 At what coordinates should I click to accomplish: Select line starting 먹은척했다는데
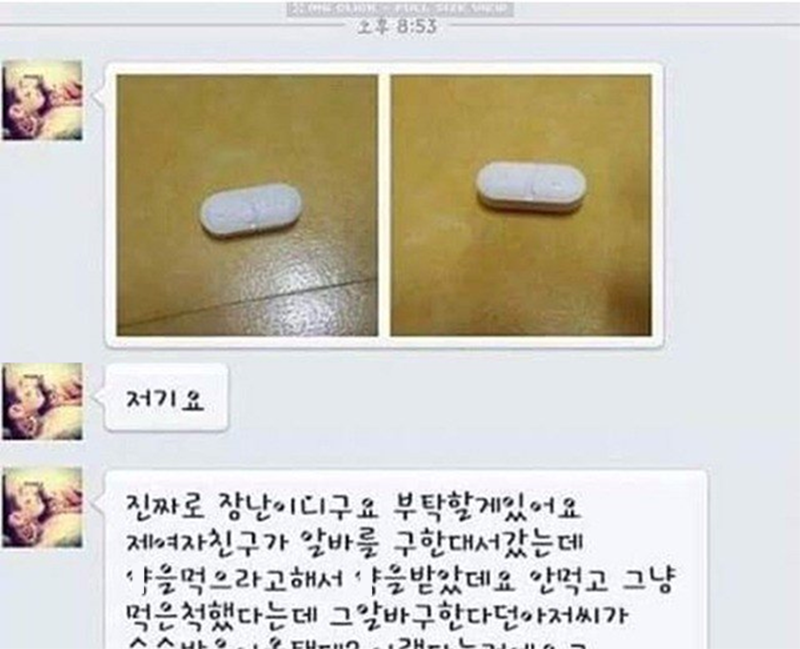(x=377, y=615)
